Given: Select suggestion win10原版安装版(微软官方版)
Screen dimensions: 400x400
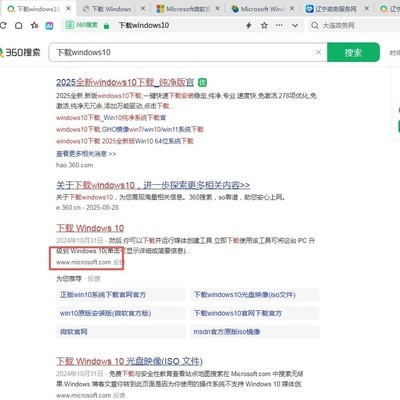Looking at the screenshot, I should pos(121,313).
